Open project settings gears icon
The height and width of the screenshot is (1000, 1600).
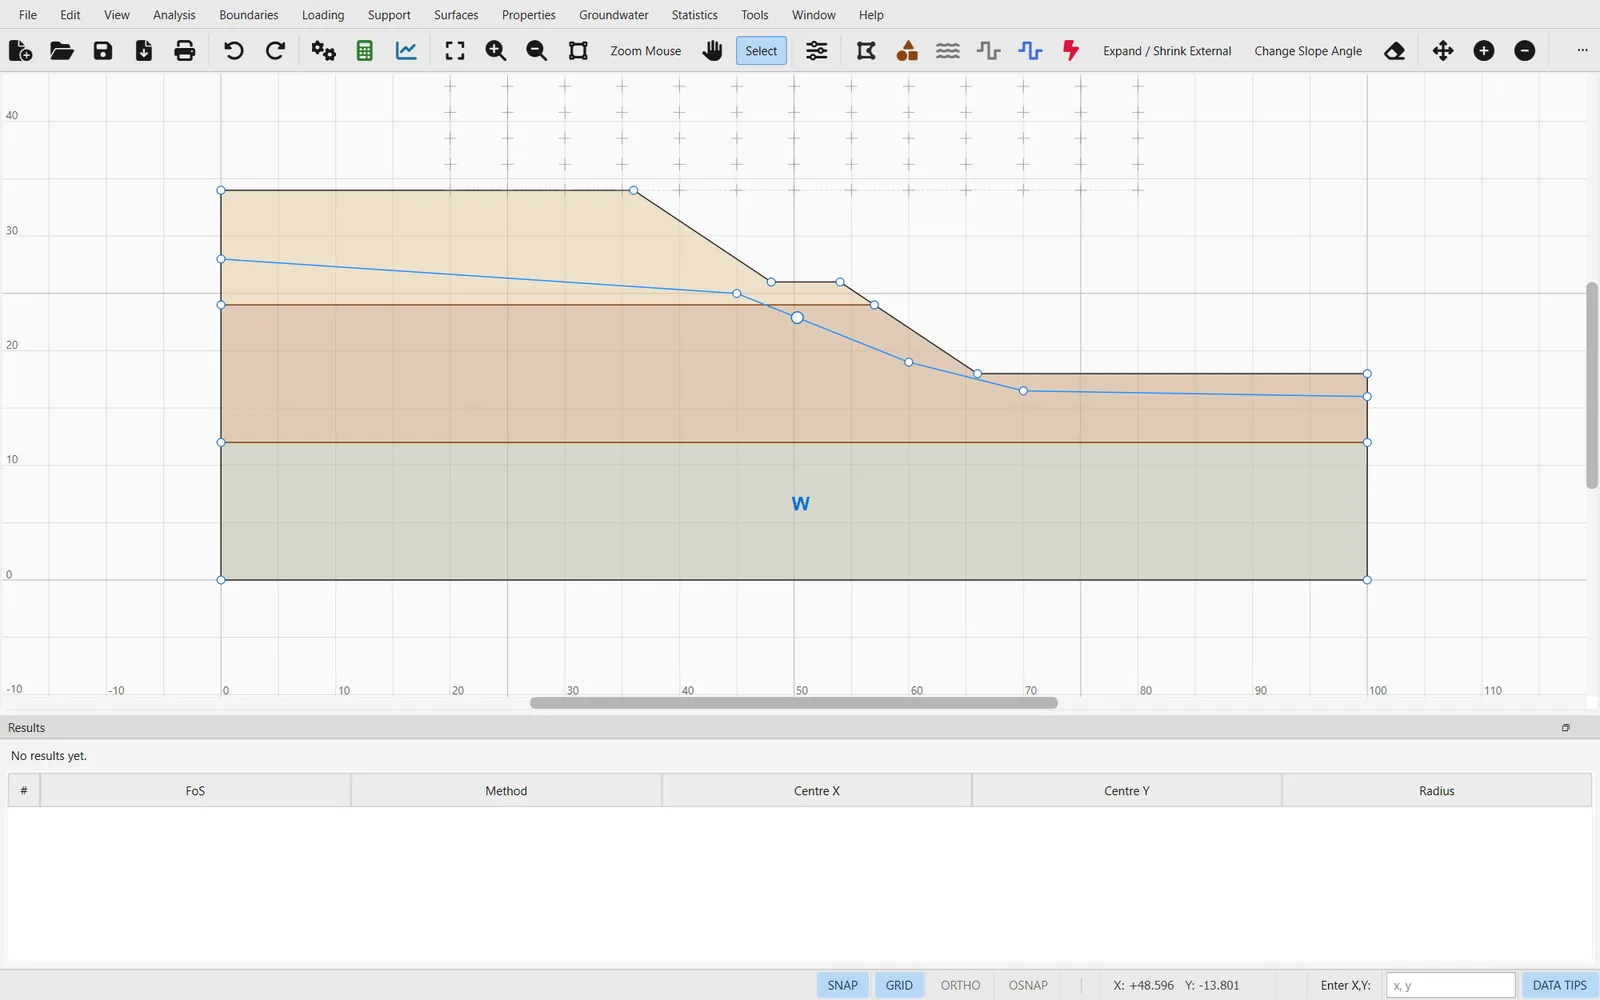[x=323, y=51]
